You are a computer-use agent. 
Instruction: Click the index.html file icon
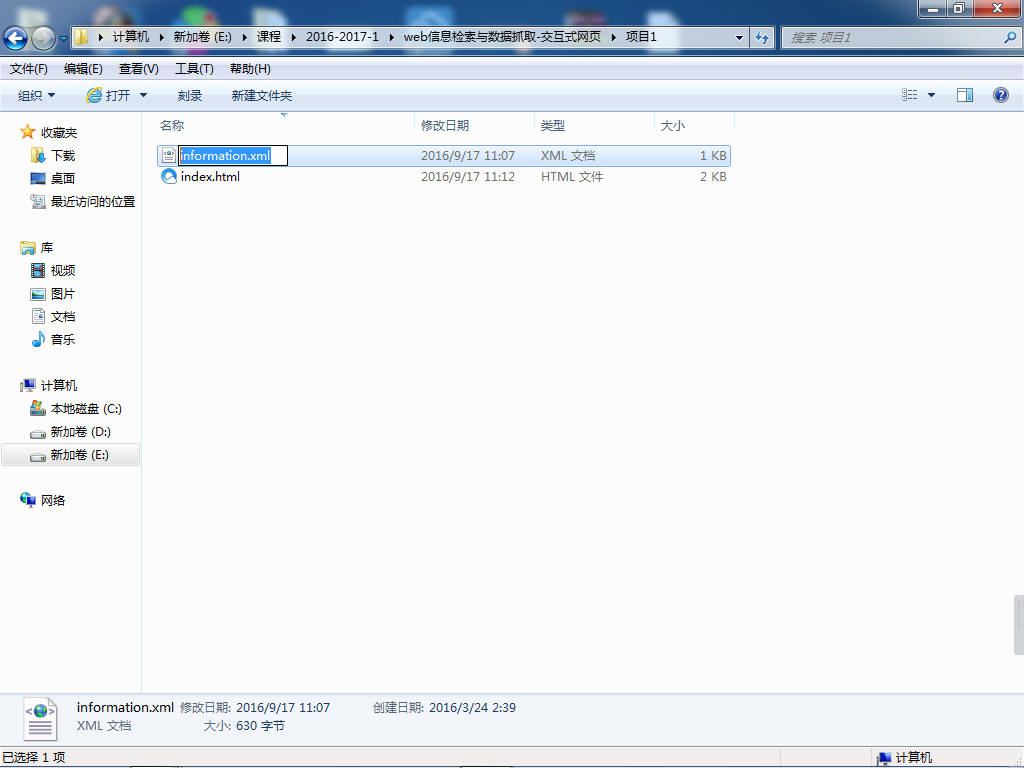[168, 176]
